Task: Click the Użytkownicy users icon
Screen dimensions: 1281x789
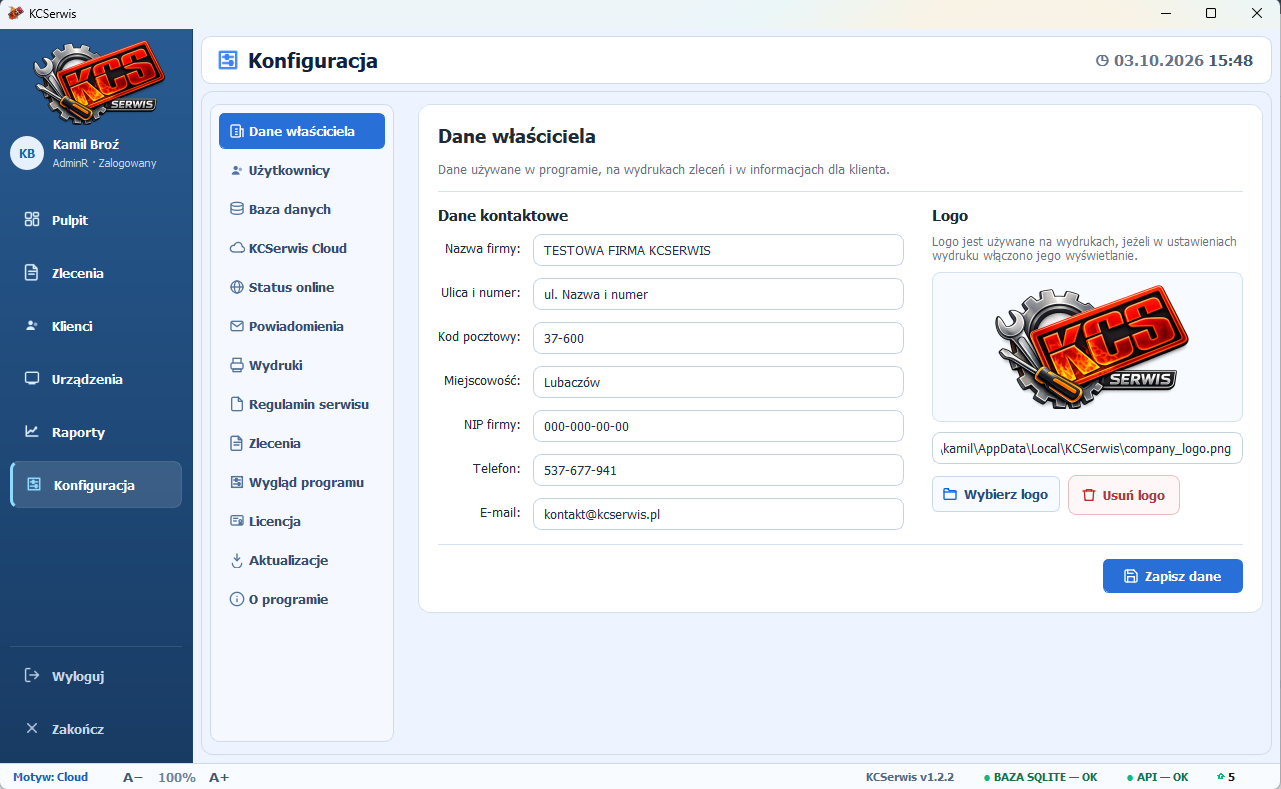Action: (237, 170)
